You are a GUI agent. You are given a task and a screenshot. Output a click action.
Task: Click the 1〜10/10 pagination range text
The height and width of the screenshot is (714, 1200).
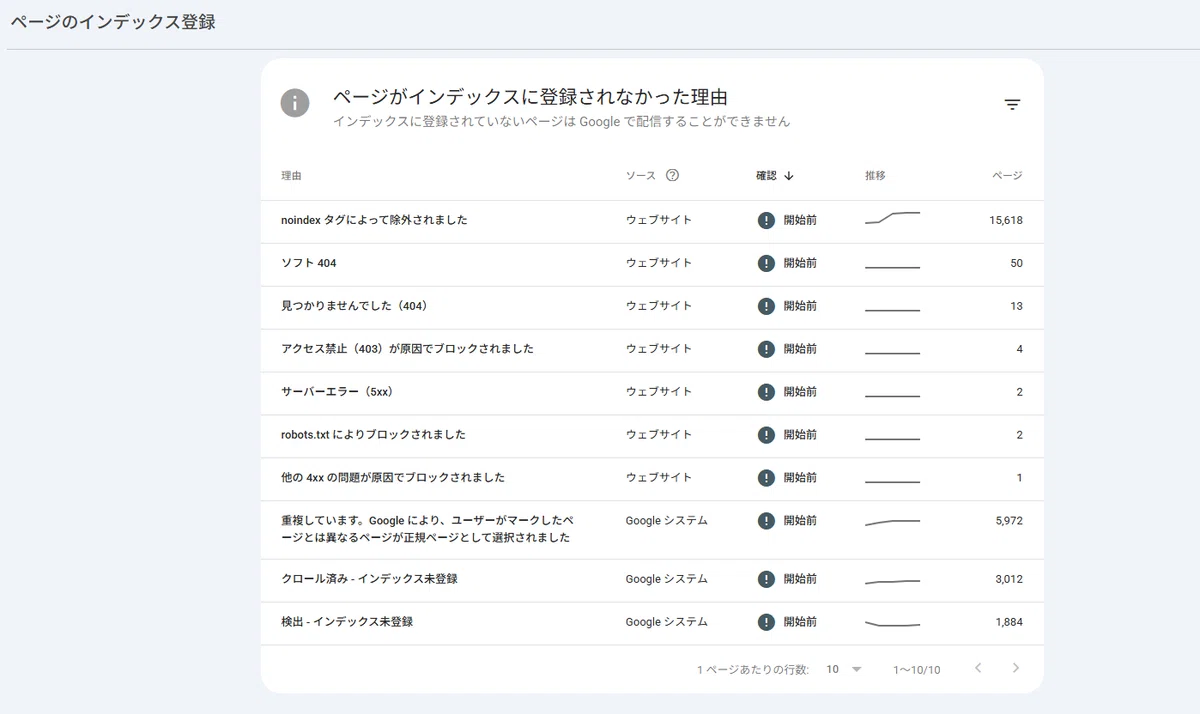(x=917, y=669)
